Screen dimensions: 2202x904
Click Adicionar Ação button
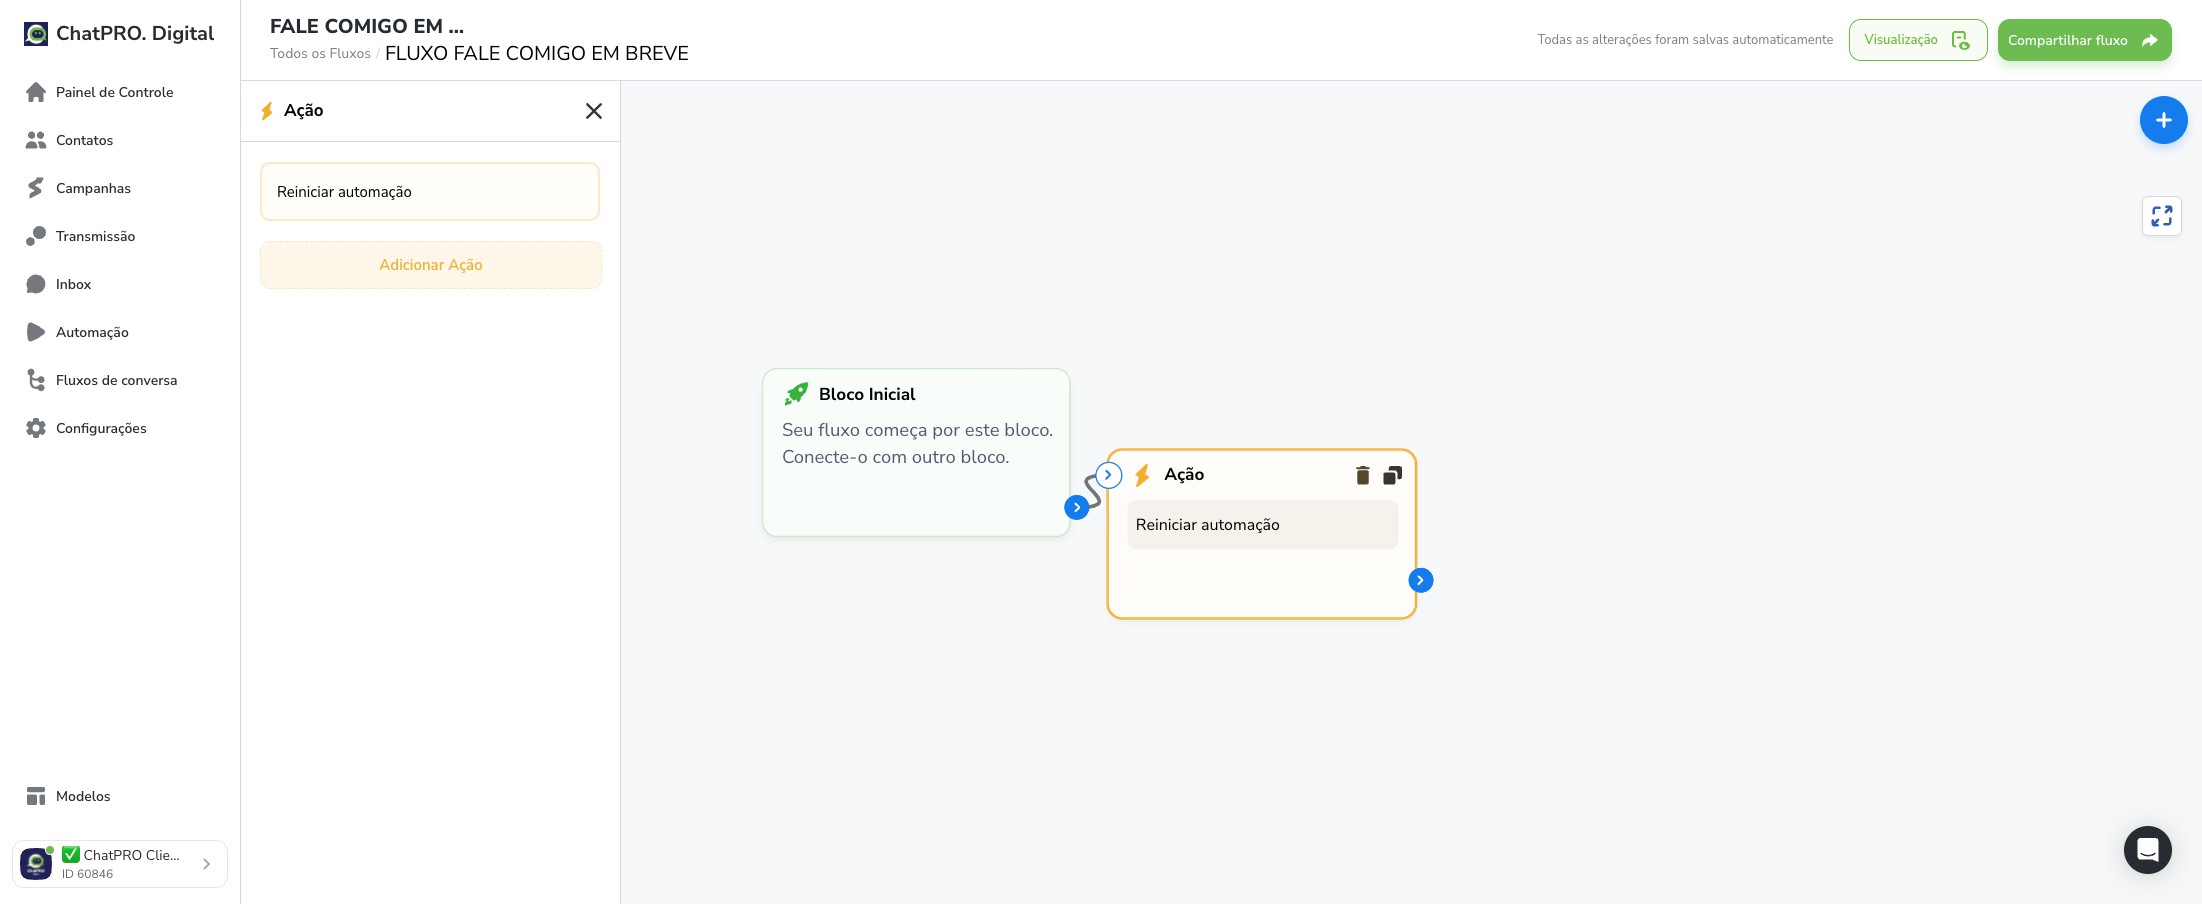point(431,265)
